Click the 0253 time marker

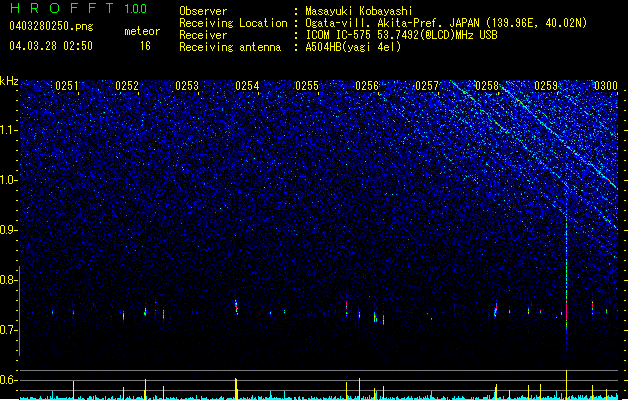click(187, 86)
